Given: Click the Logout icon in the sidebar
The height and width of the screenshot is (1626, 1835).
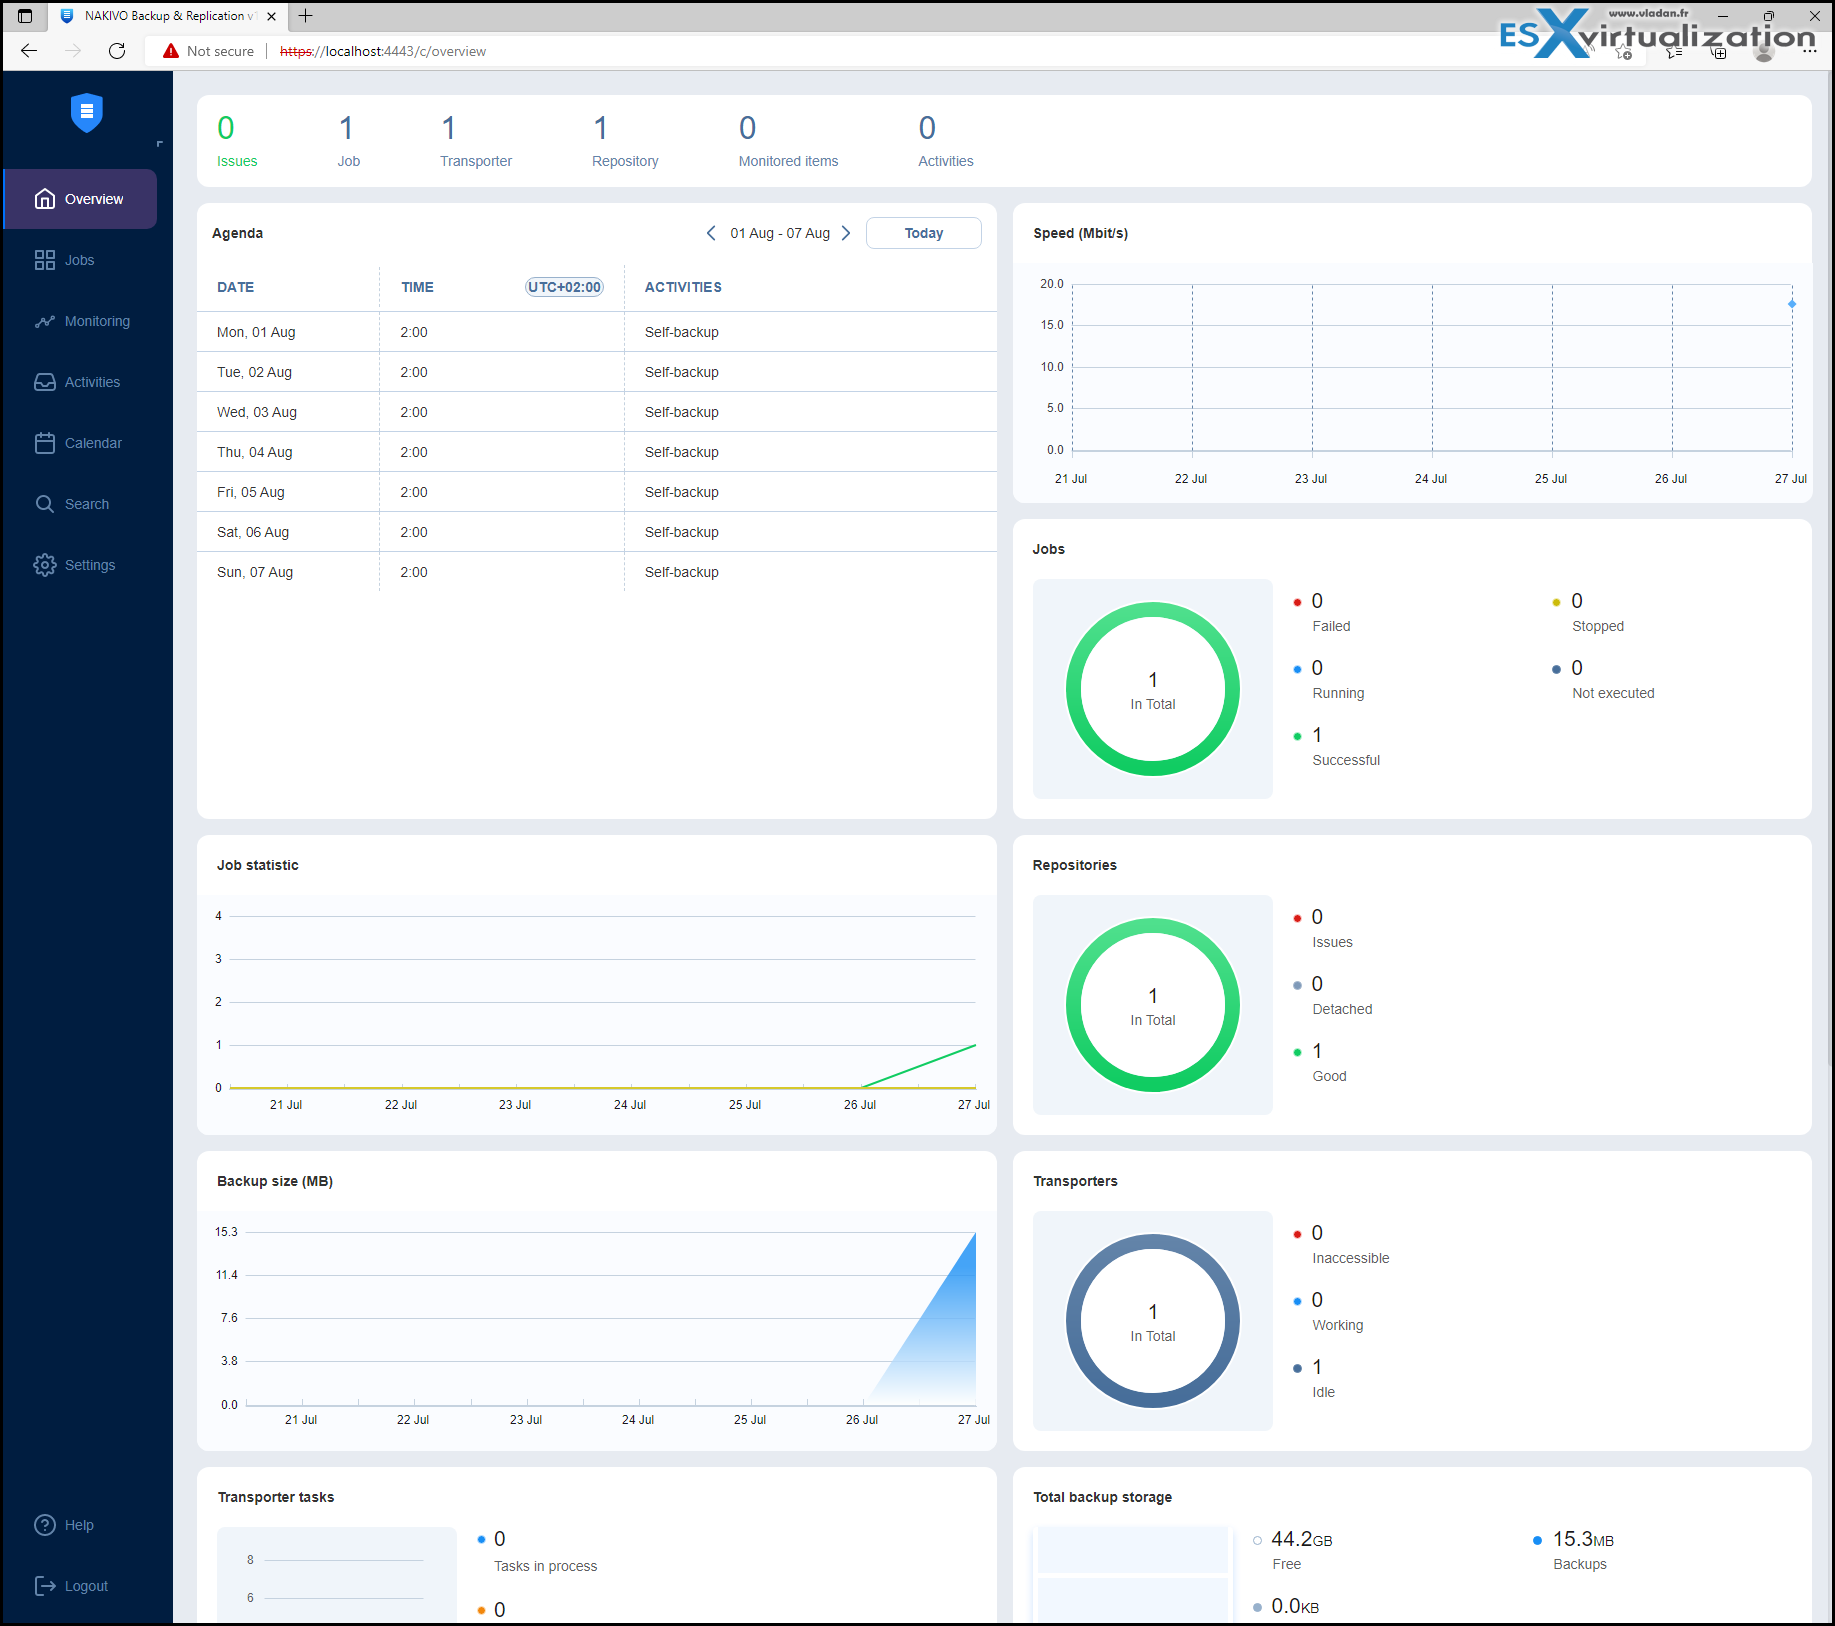Looking at the screenshot, I should pos(45,1586).
